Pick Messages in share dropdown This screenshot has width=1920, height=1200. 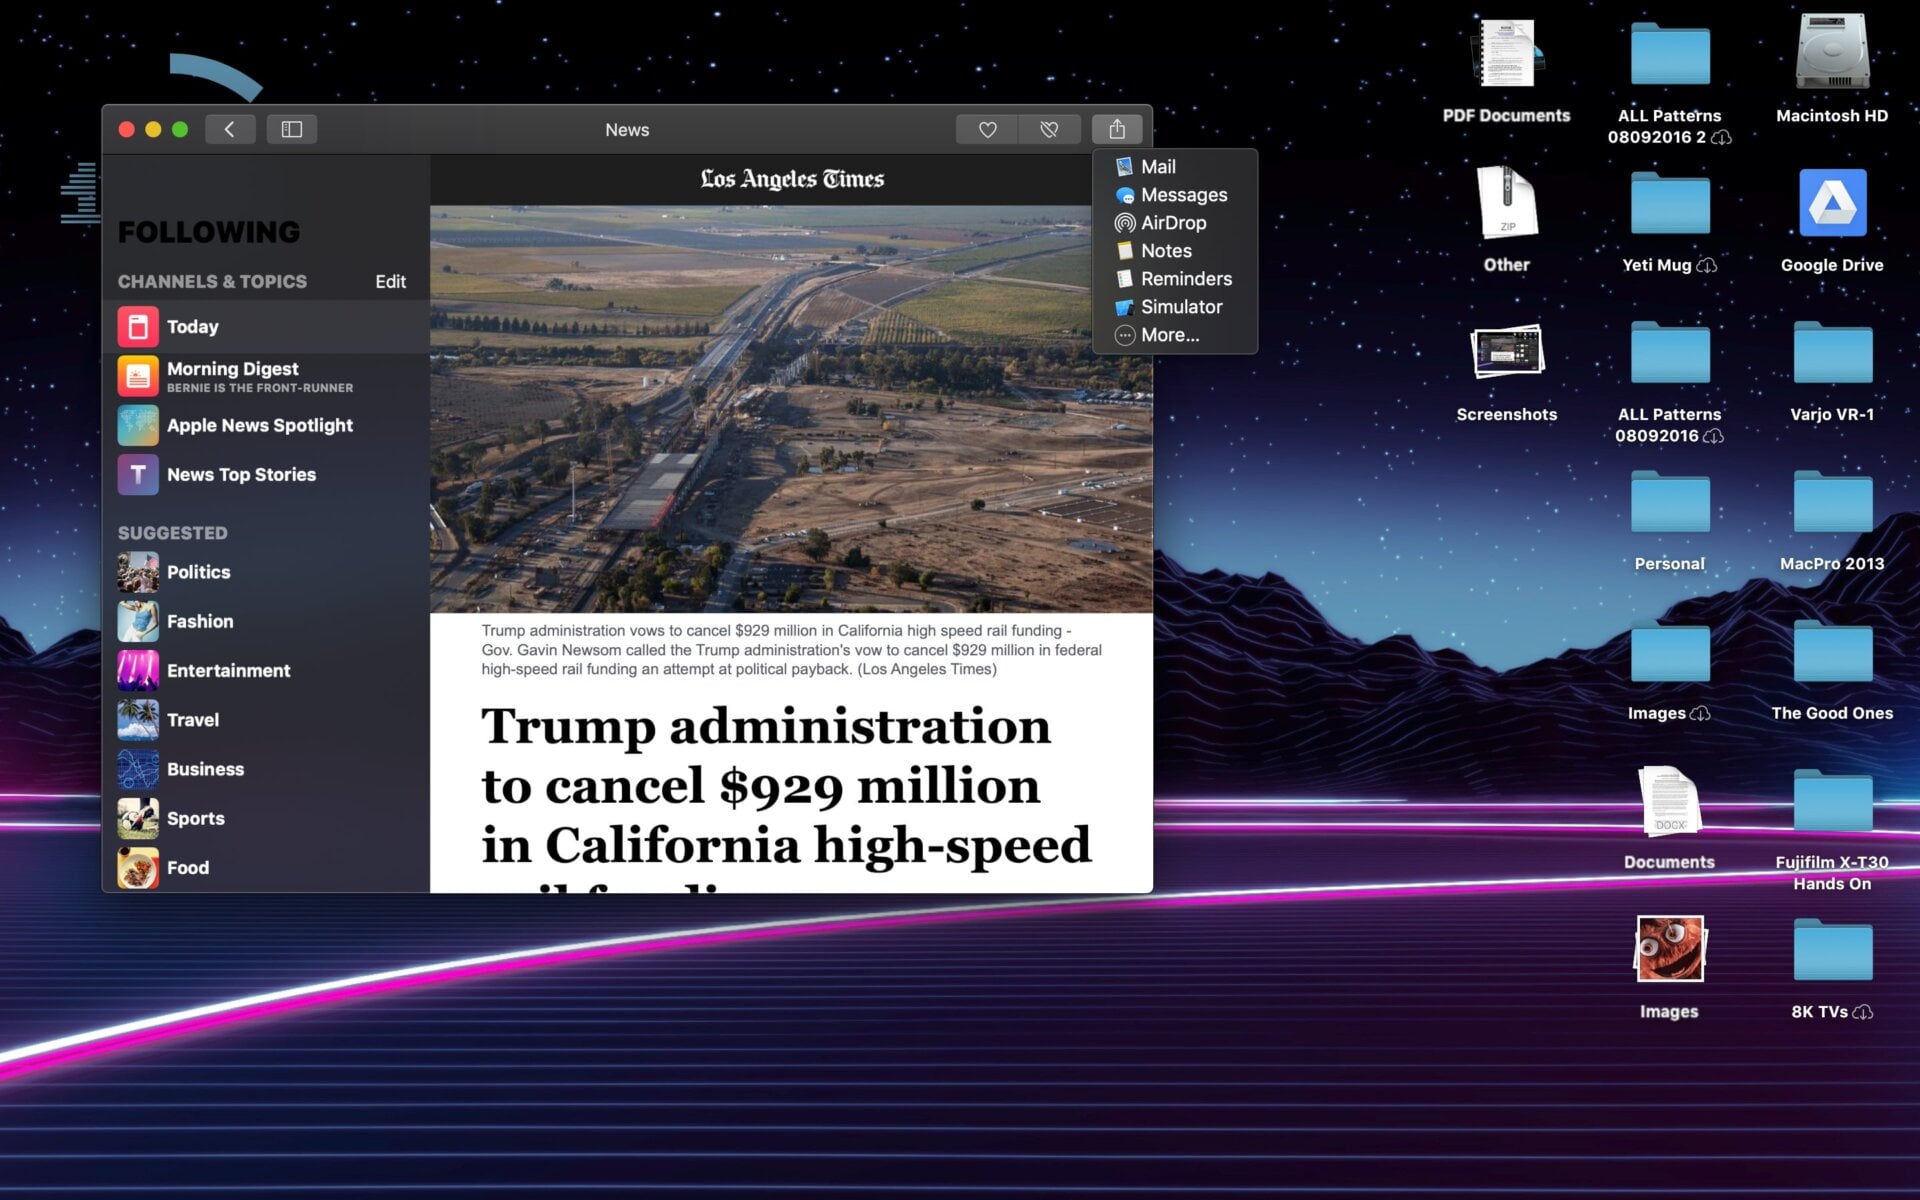click(x=1183, y=195)
